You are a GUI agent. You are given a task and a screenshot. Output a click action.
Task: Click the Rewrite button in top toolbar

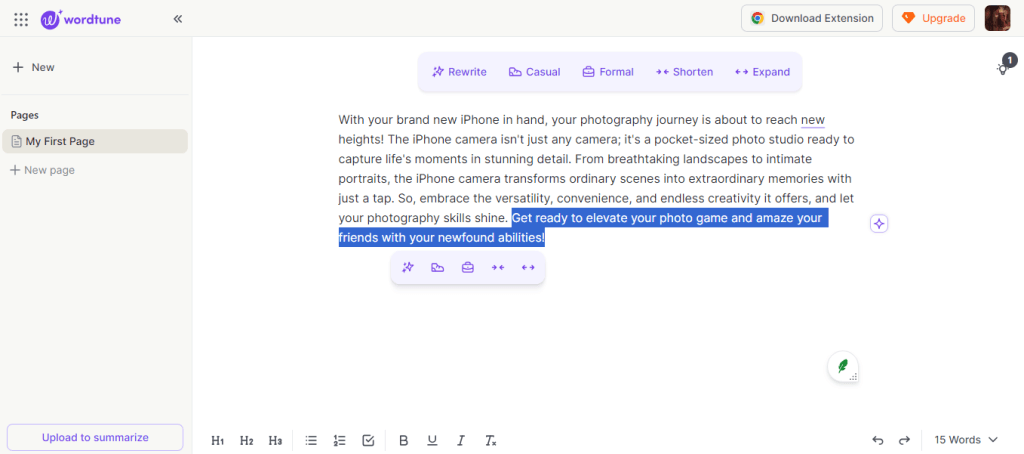(x=459, y=72)
